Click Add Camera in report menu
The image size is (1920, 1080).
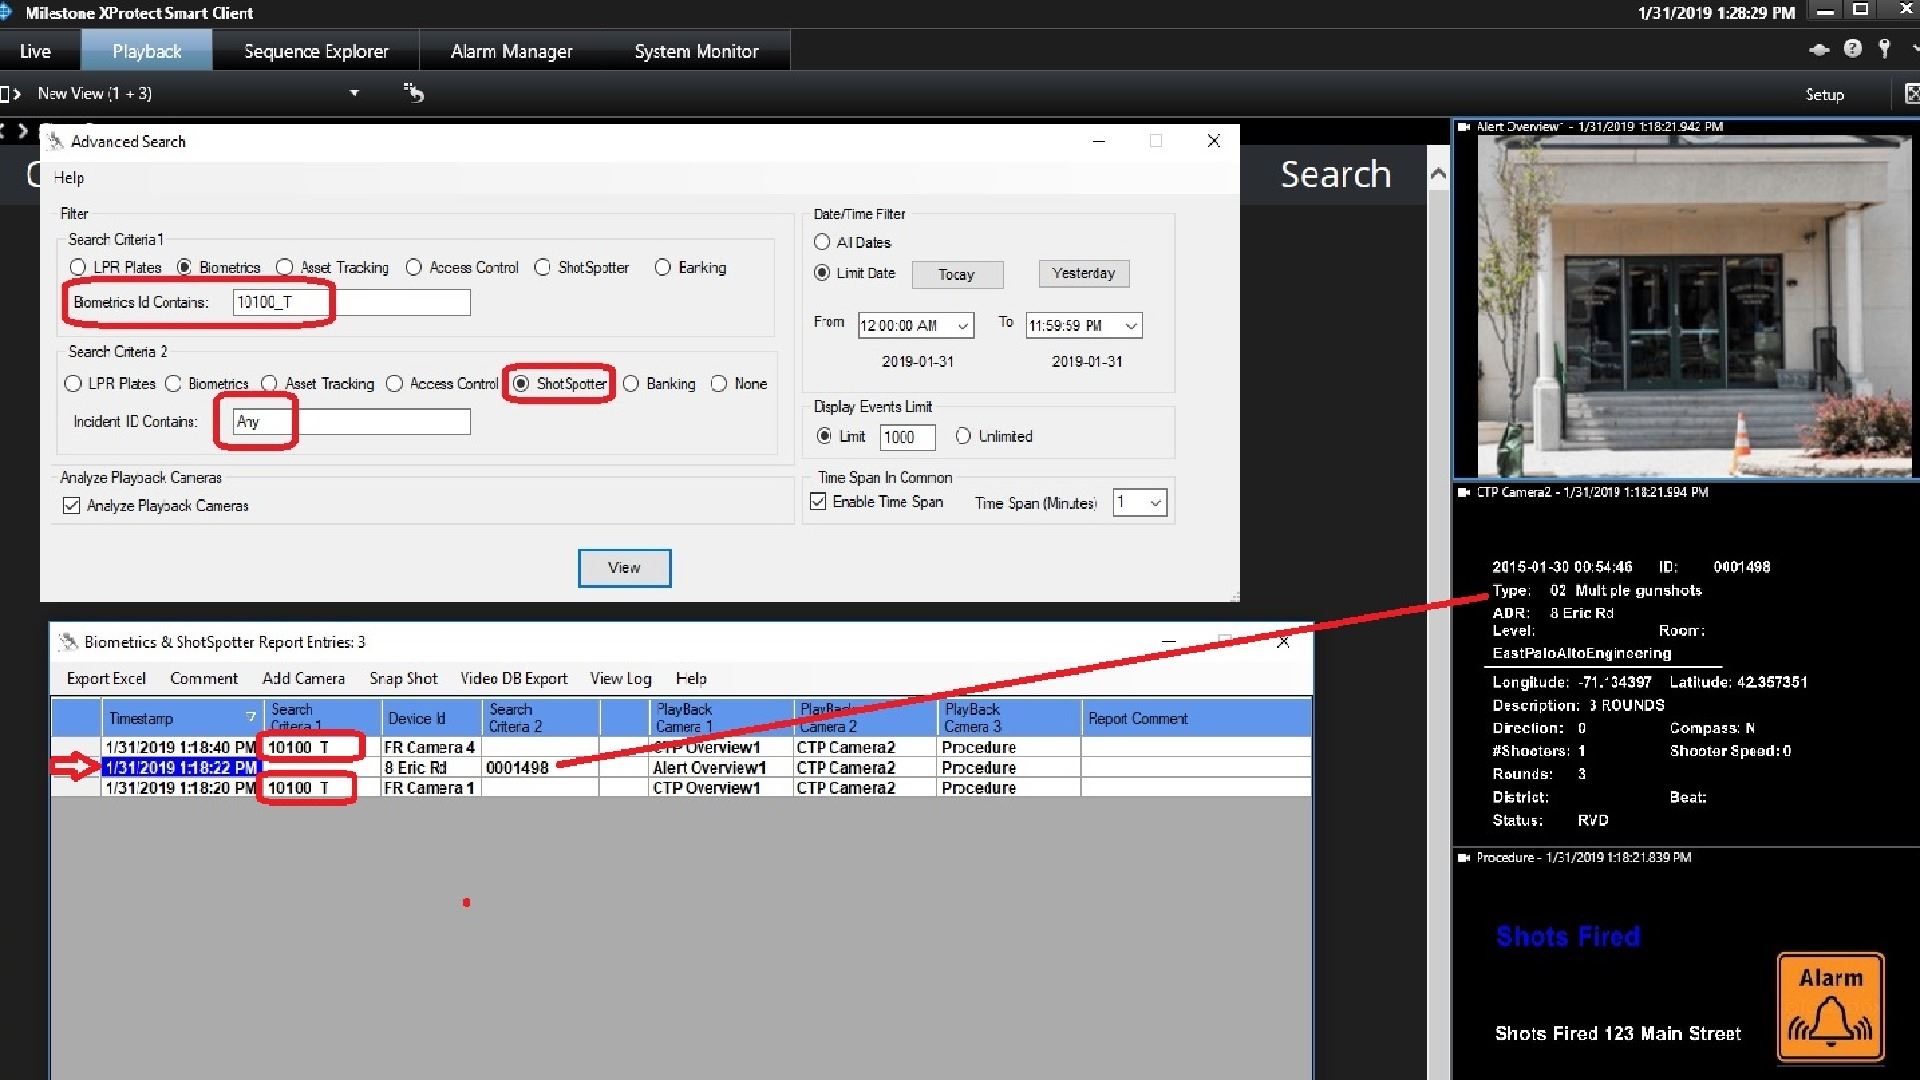click(303, 678)
